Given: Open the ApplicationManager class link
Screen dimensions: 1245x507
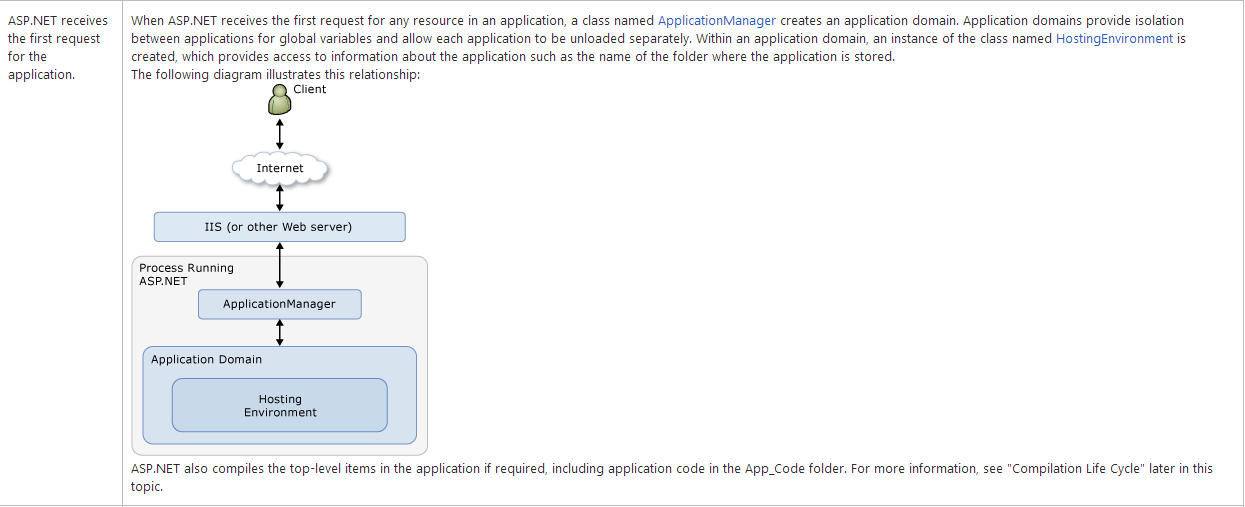Looking at the screenshot, I should click(717, 21).
